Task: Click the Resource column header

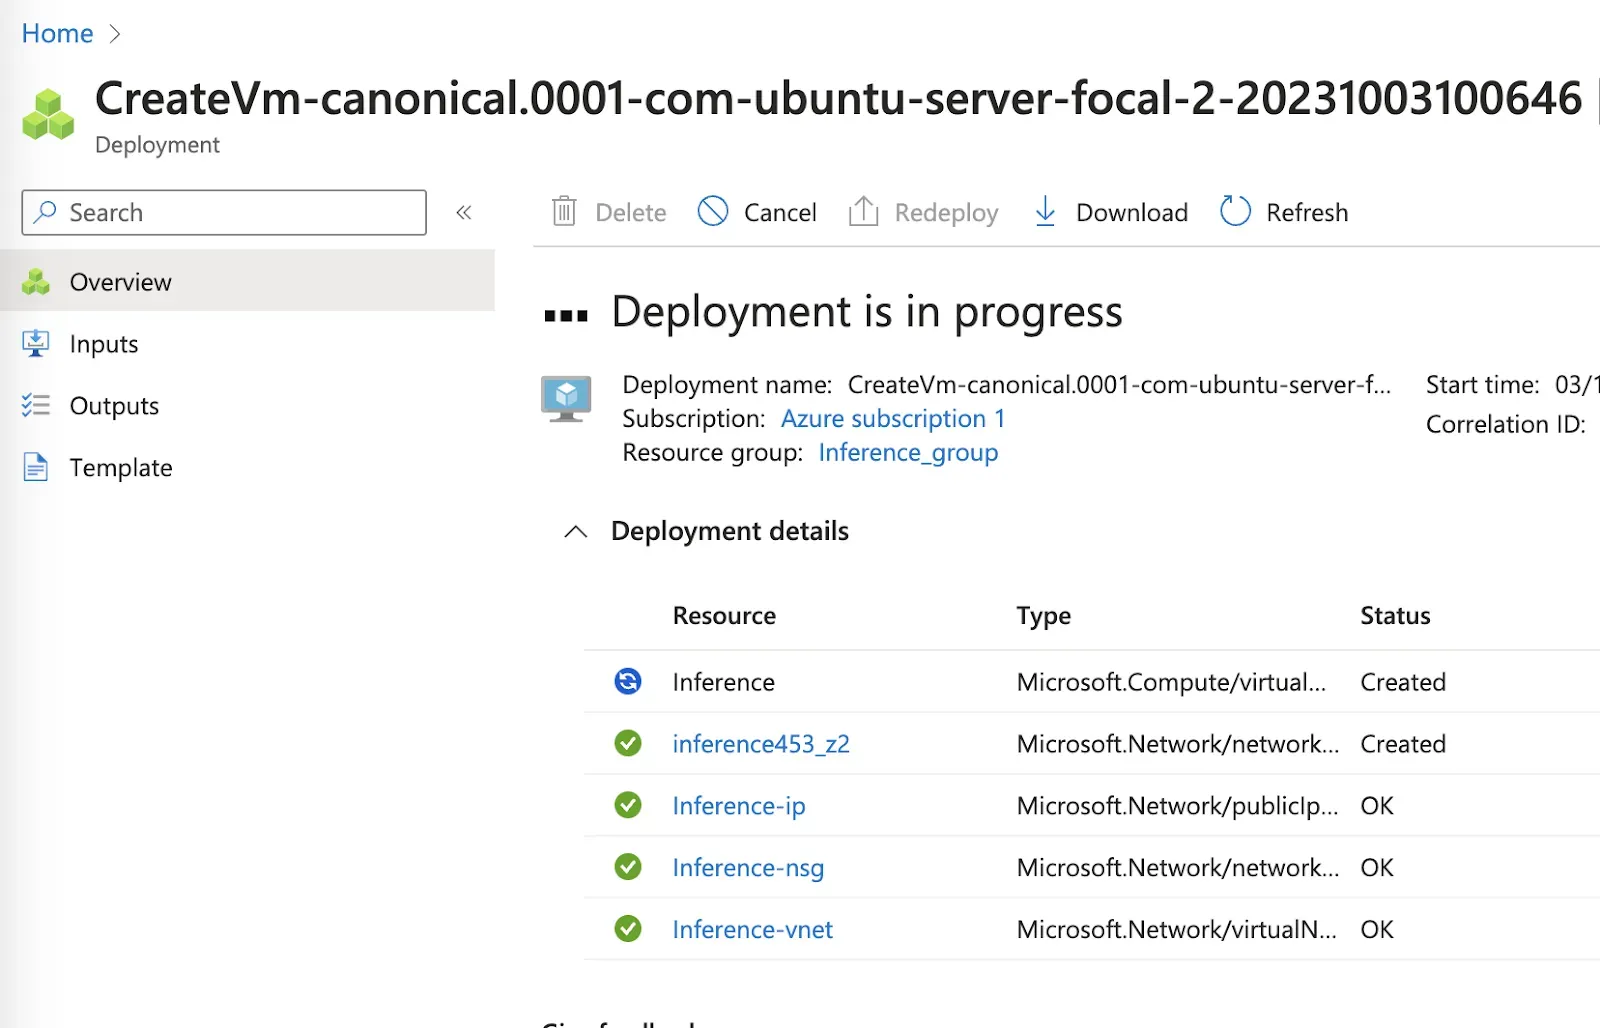Action: point(724,616)
